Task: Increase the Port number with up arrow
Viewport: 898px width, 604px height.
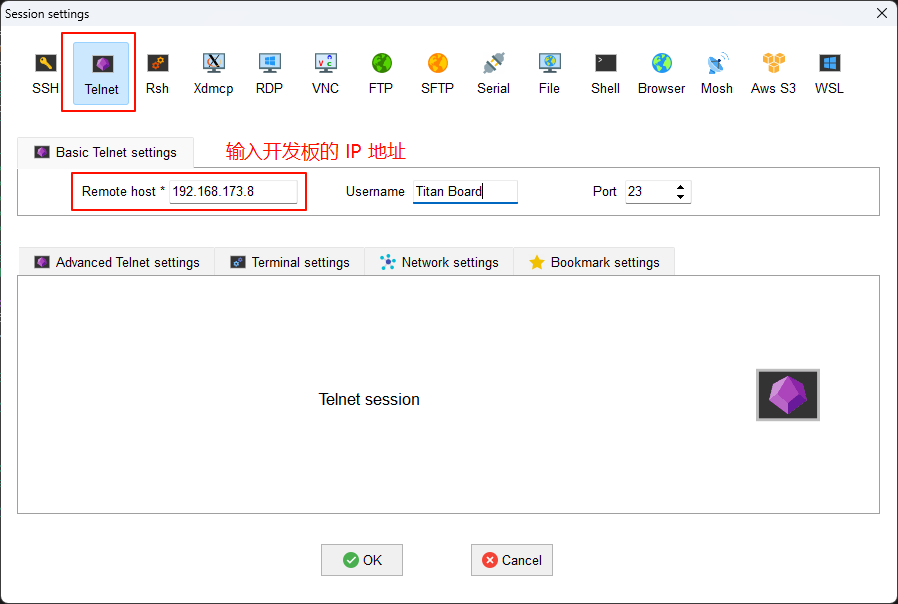Action: point(681,186)
